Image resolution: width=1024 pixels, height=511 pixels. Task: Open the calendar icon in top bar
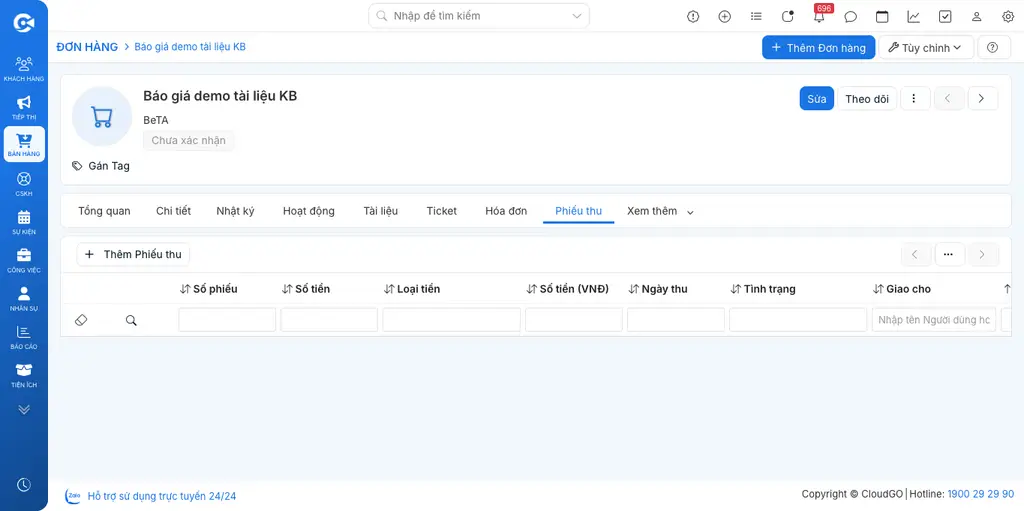882,16
